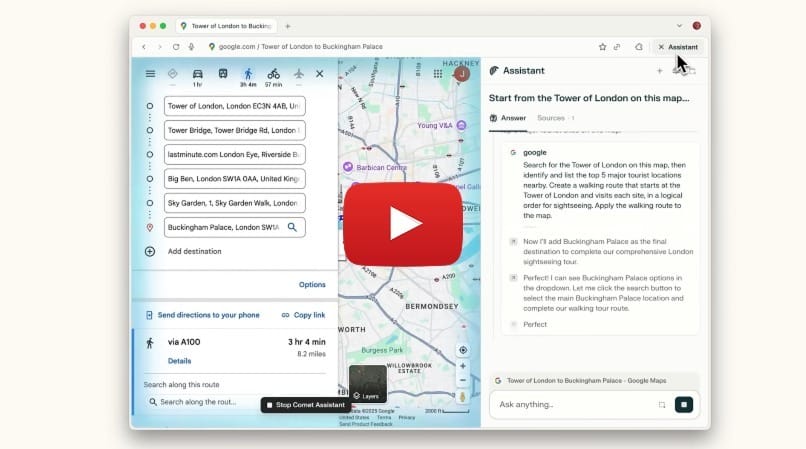The width and height of the screenshot is (806, 449).
Task: Click the browser reload icon
Action: 176,47
